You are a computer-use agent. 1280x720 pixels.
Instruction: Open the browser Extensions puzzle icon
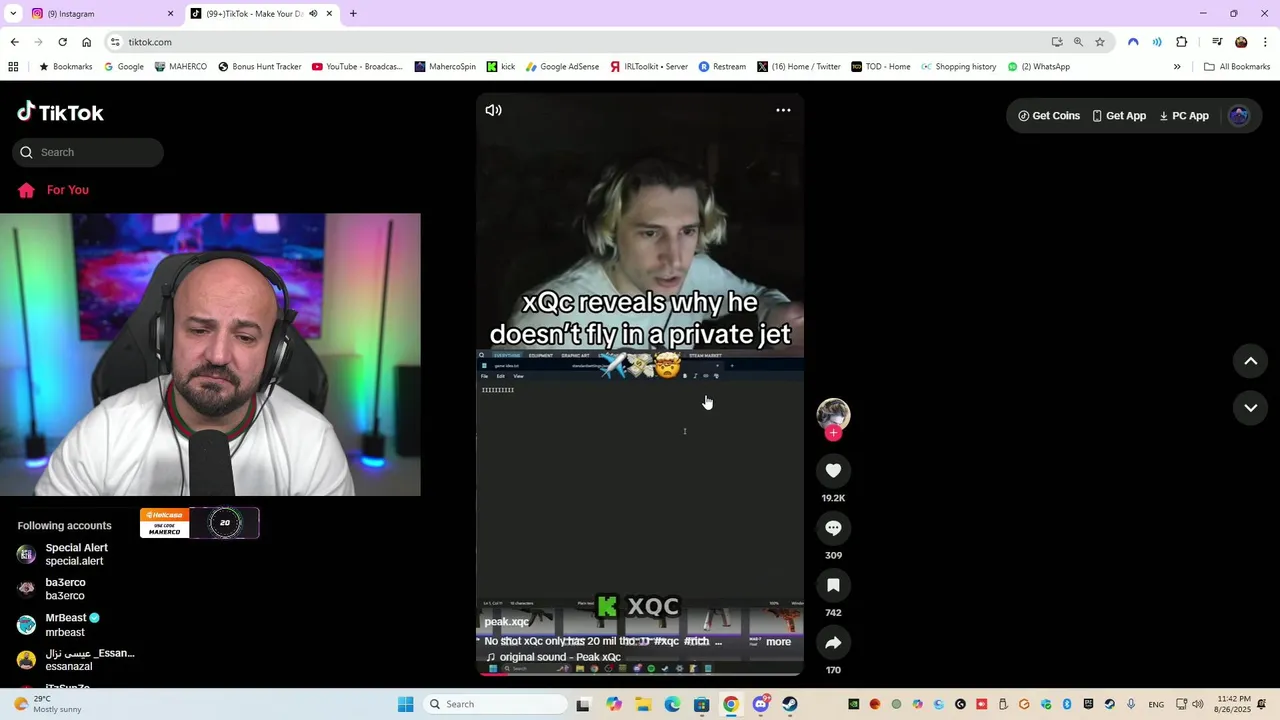pos(1182,42)
